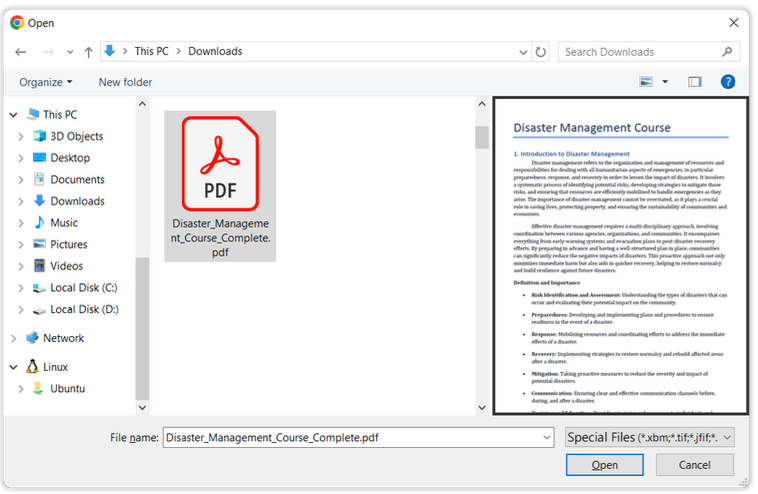Open the 3D Objects folder
This screenshot has width=758, height=494.
(76, 136)
